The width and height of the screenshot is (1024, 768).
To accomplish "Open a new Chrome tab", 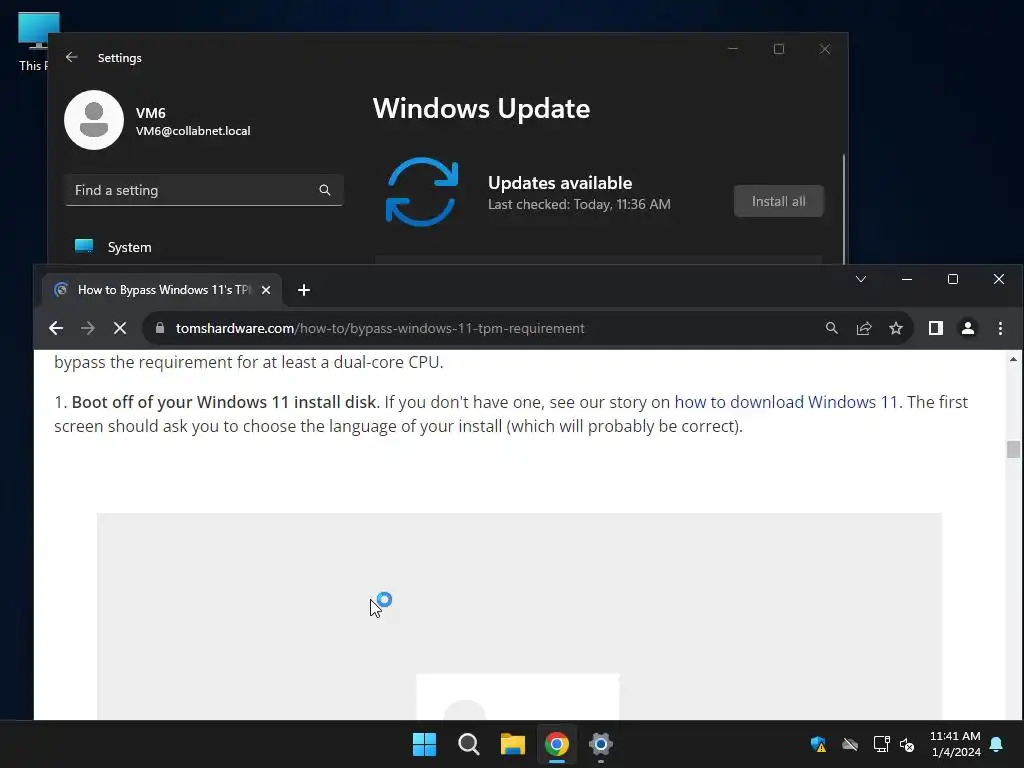I will coord(304,290).
